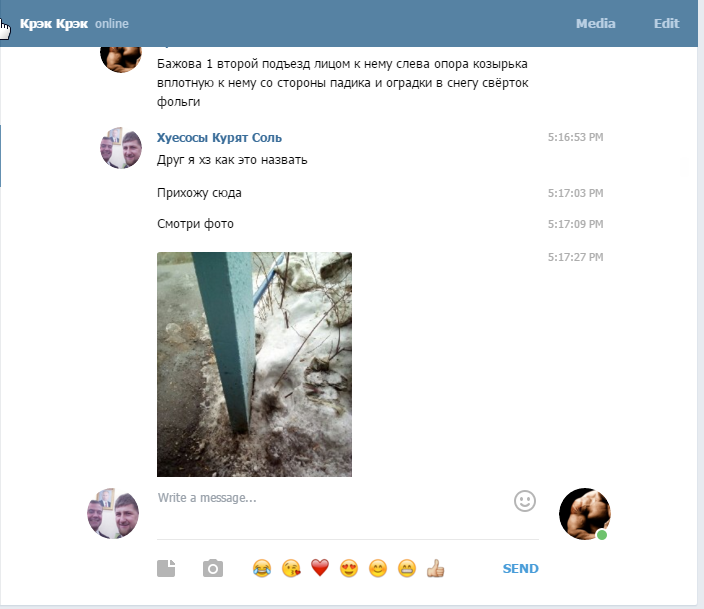Attach a photo with camera icon
The height and width of the screenshot is (609, 704).
pyautogui.click(x=213, y=569)
